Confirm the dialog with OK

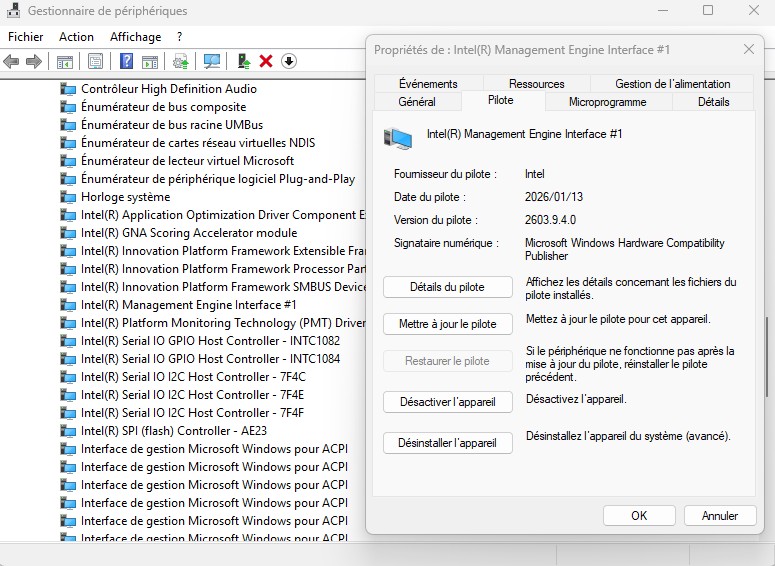pos(639,516)
